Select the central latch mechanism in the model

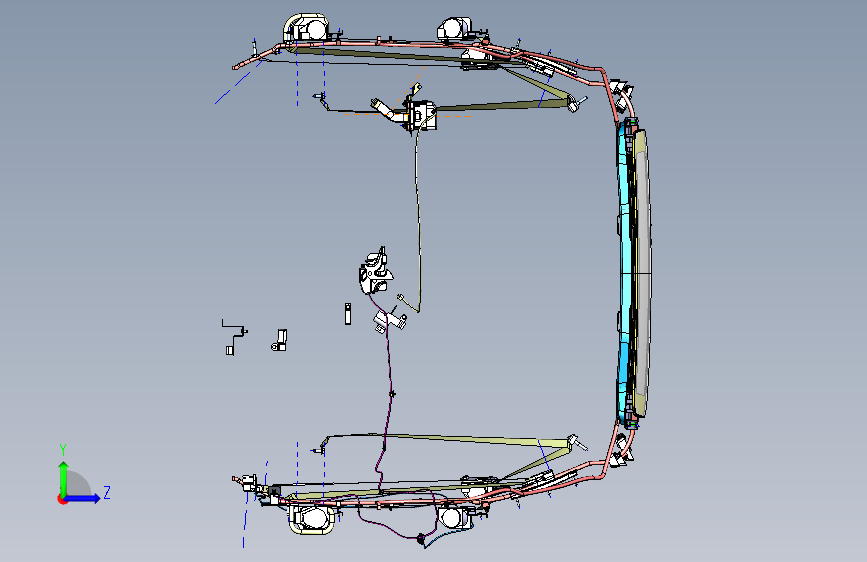coord(376,272)
